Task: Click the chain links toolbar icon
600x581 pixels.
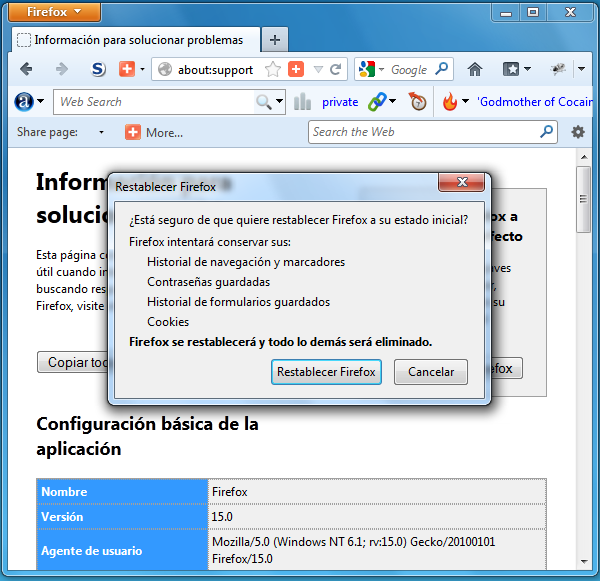Action: (377, 102)
